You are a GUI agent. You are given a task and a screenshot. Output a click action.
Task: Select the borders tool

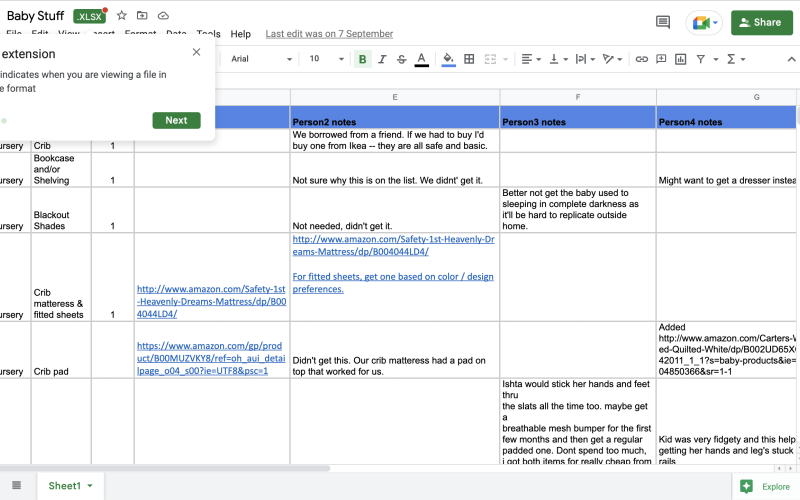point(471,59)
